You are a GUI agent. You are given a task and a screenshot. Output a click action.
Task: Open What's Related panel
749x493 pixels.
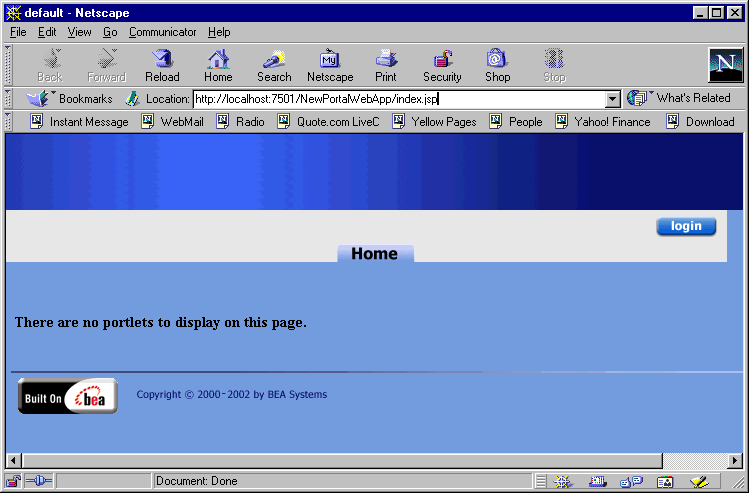pyautogui.click(x=679, y=98)
